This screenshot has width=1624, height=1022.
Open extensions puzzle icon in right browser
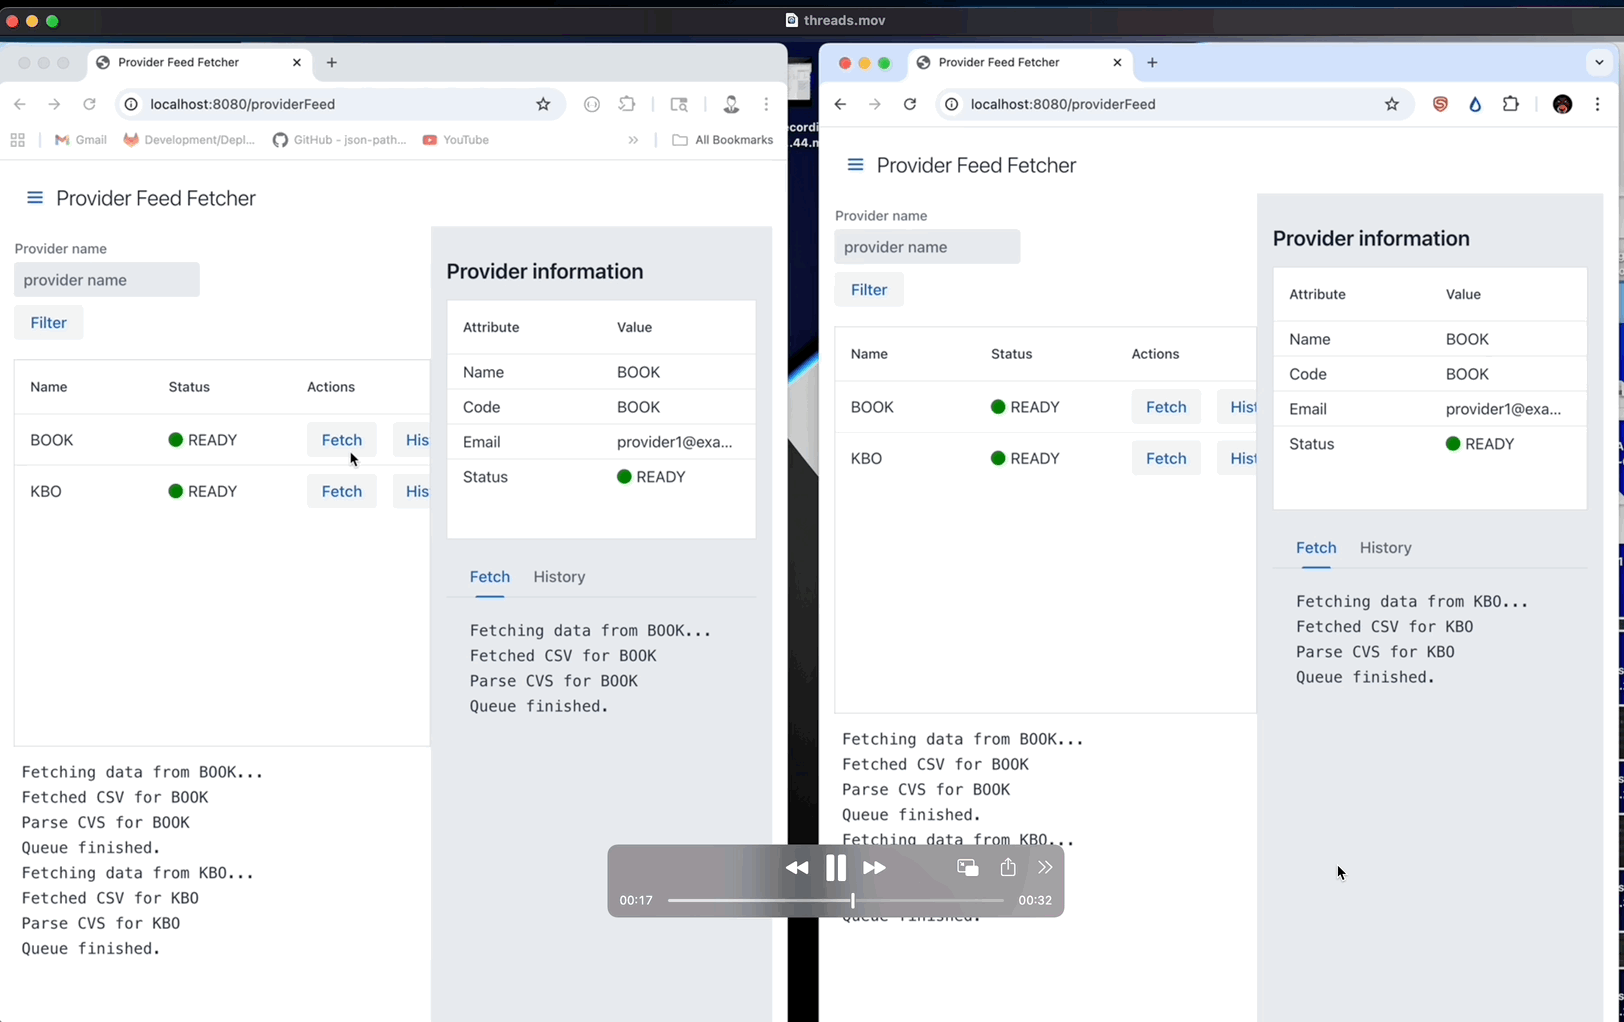(x=1510, y=104)
